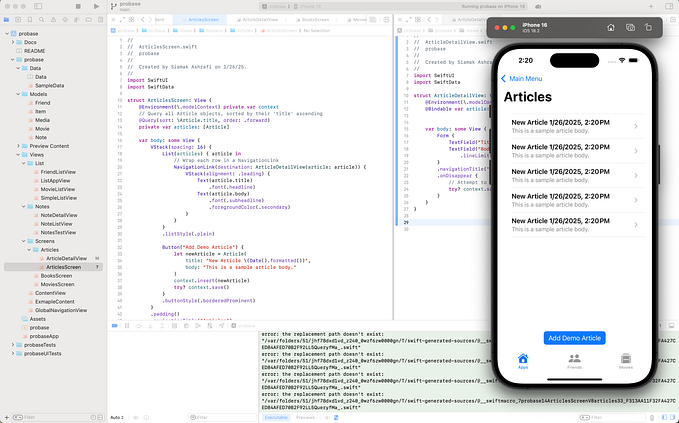Screen dimensions: 679x423
Task: Click the console Filter field
Action: point(613,417)
